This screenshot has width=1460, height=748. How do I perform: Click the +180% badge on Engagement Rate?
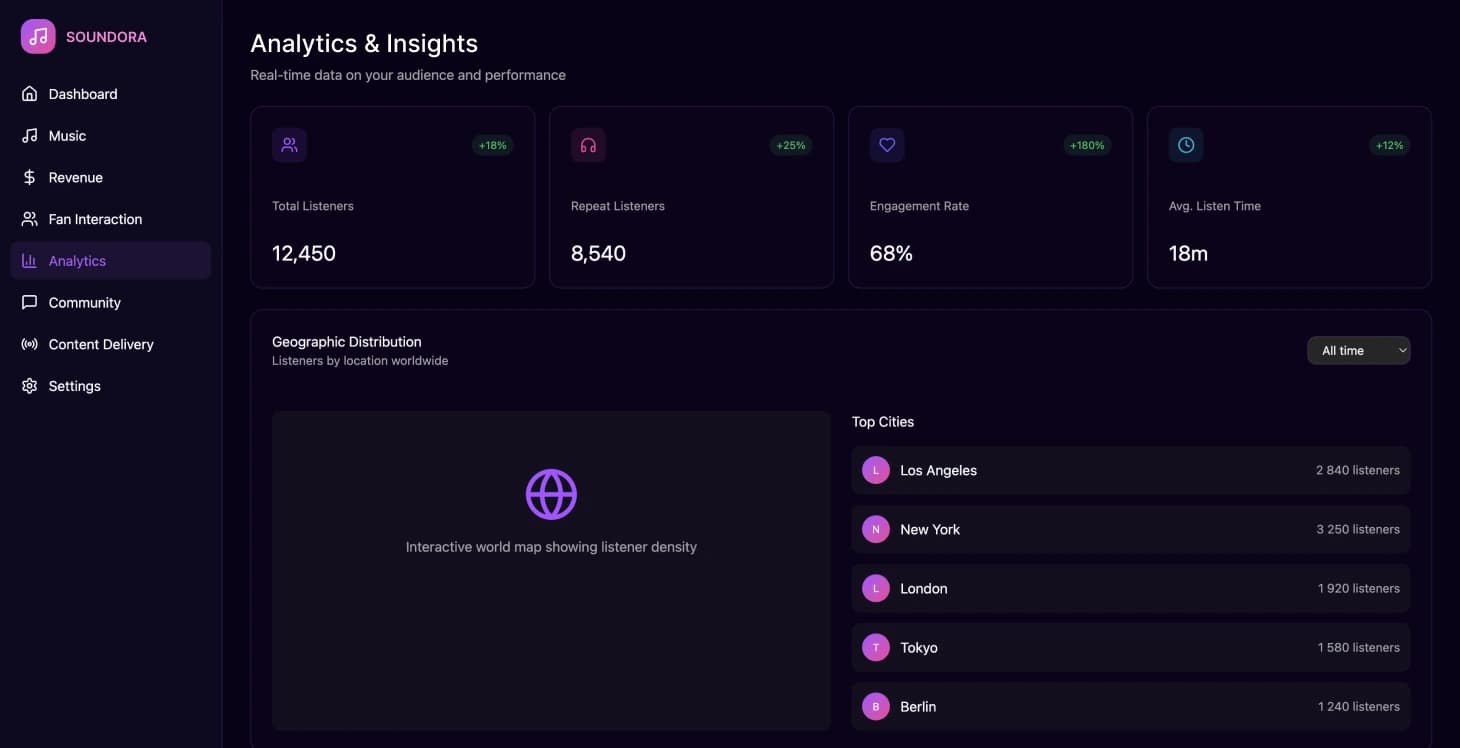click(1086, 145)
